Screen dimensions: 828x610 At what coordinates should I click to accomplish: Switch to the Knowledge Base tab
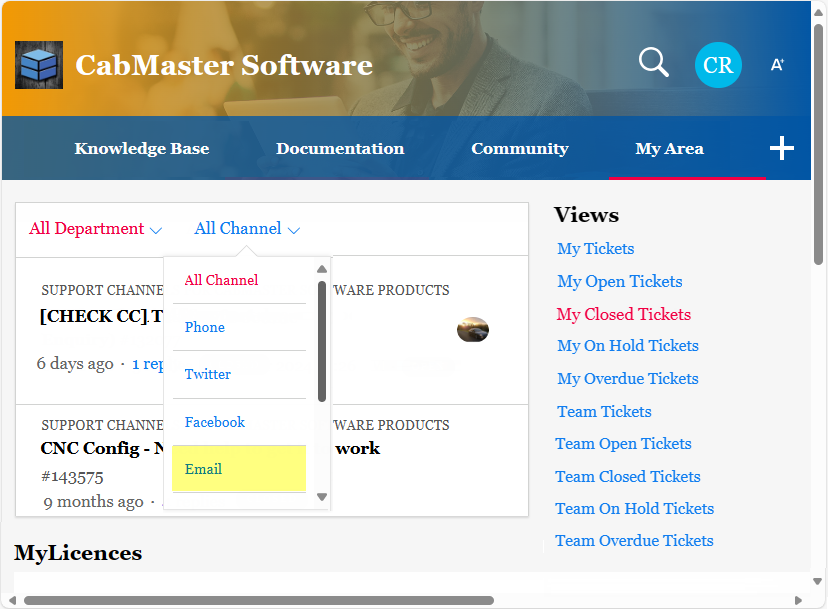click(142, 149)
